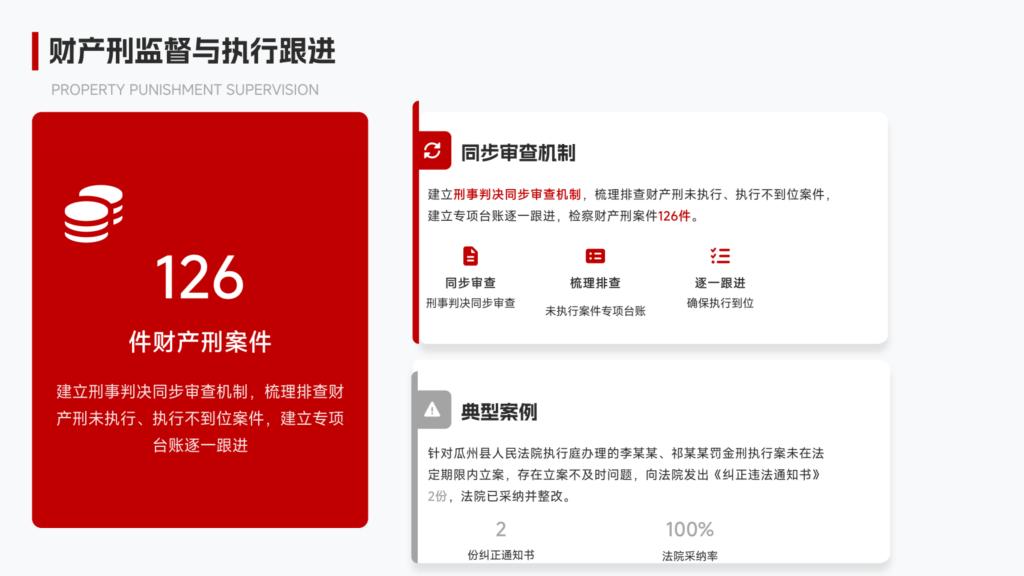1024x576 pixels.
Task: Select the 确保执行到位 caption
Action: pyautogui.click(x=720, y=303)
